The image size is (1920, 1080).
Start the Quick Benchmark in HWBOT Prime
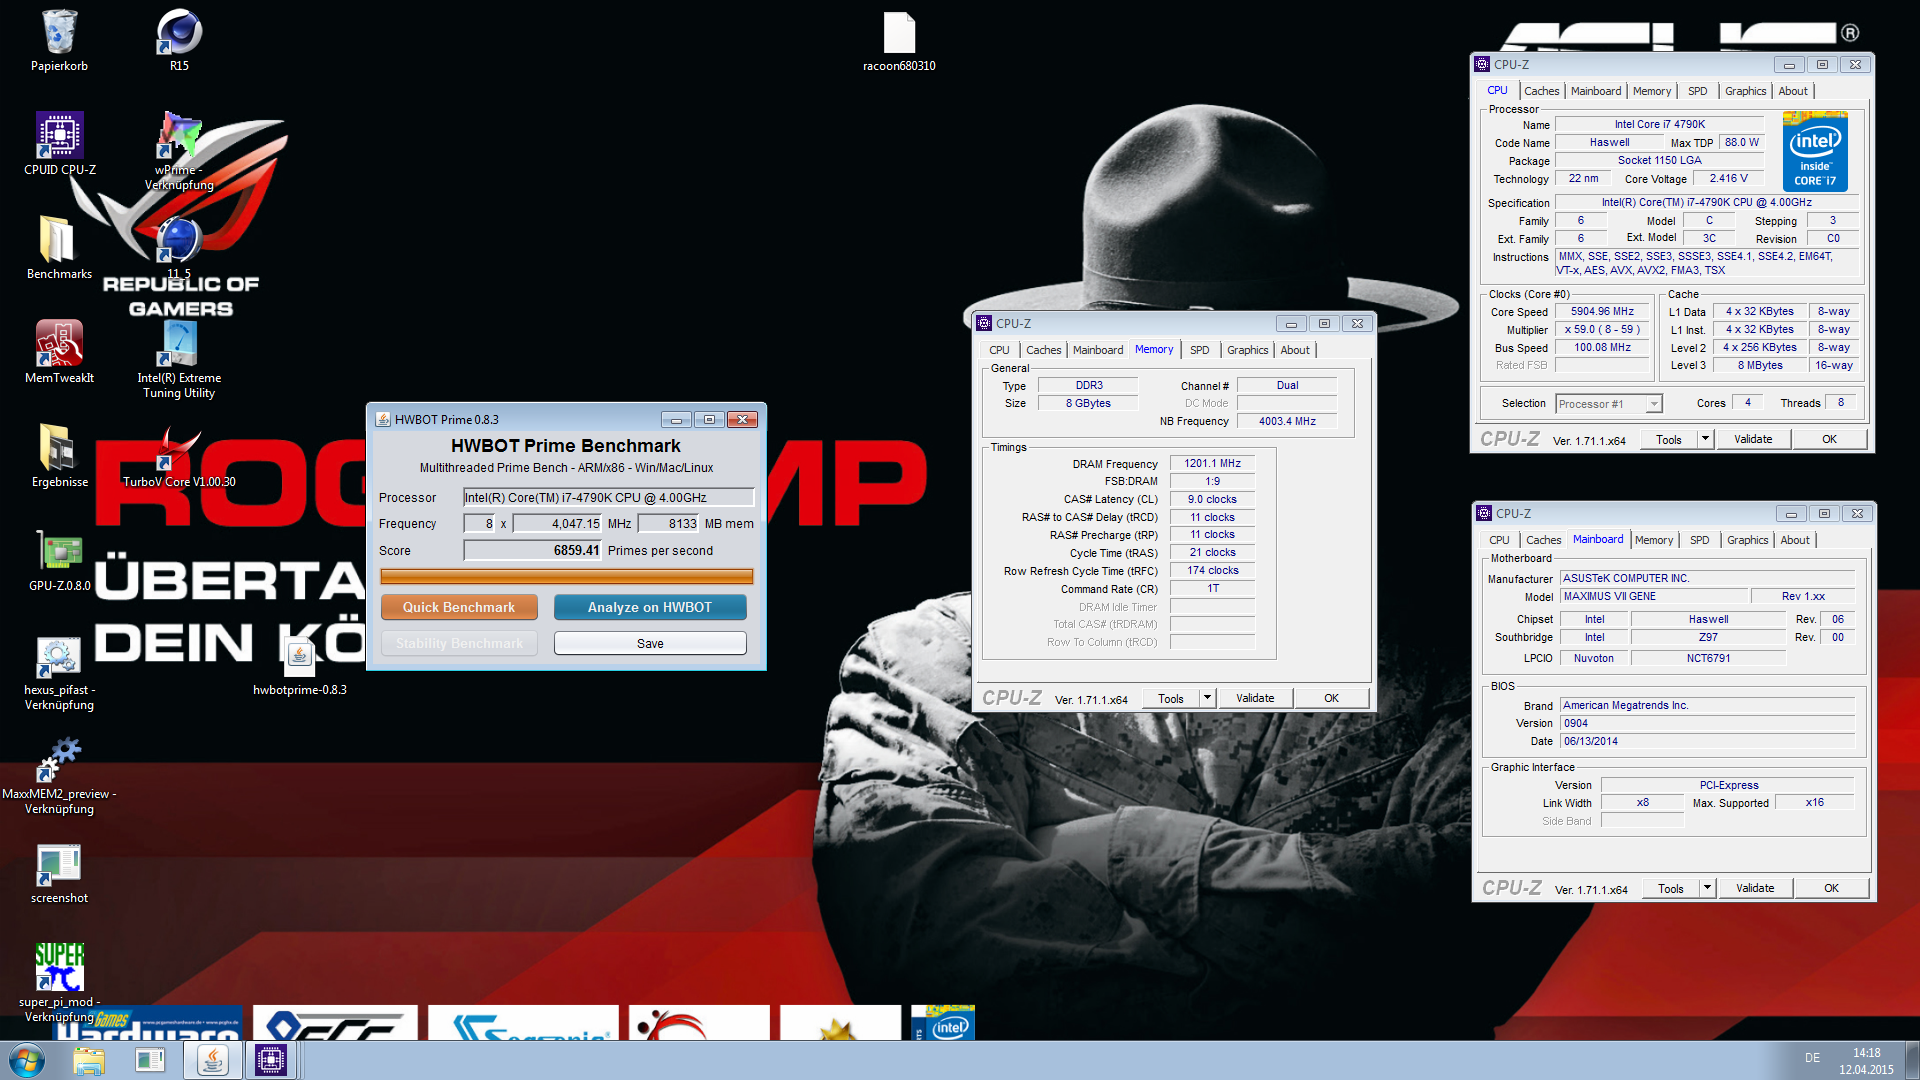click(459, 607)
